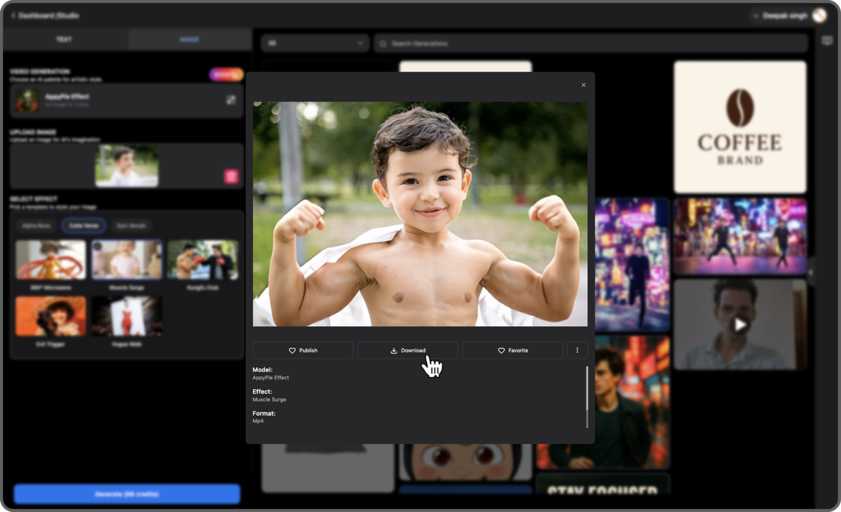Choose the 360° Microwave effect thumbnail
This screenshot has width=841, height=512.
coord(50,260)
